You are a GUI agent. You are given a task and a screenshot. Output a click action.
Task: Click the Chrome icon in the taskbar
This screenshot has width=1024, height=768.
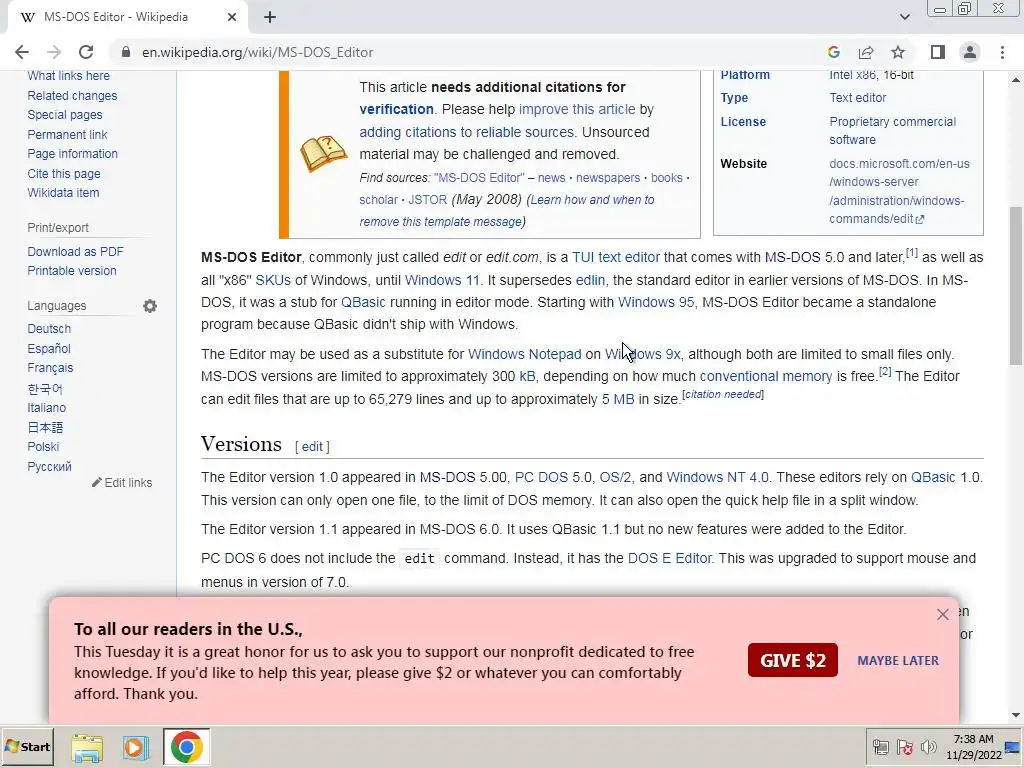click(186, 747)
